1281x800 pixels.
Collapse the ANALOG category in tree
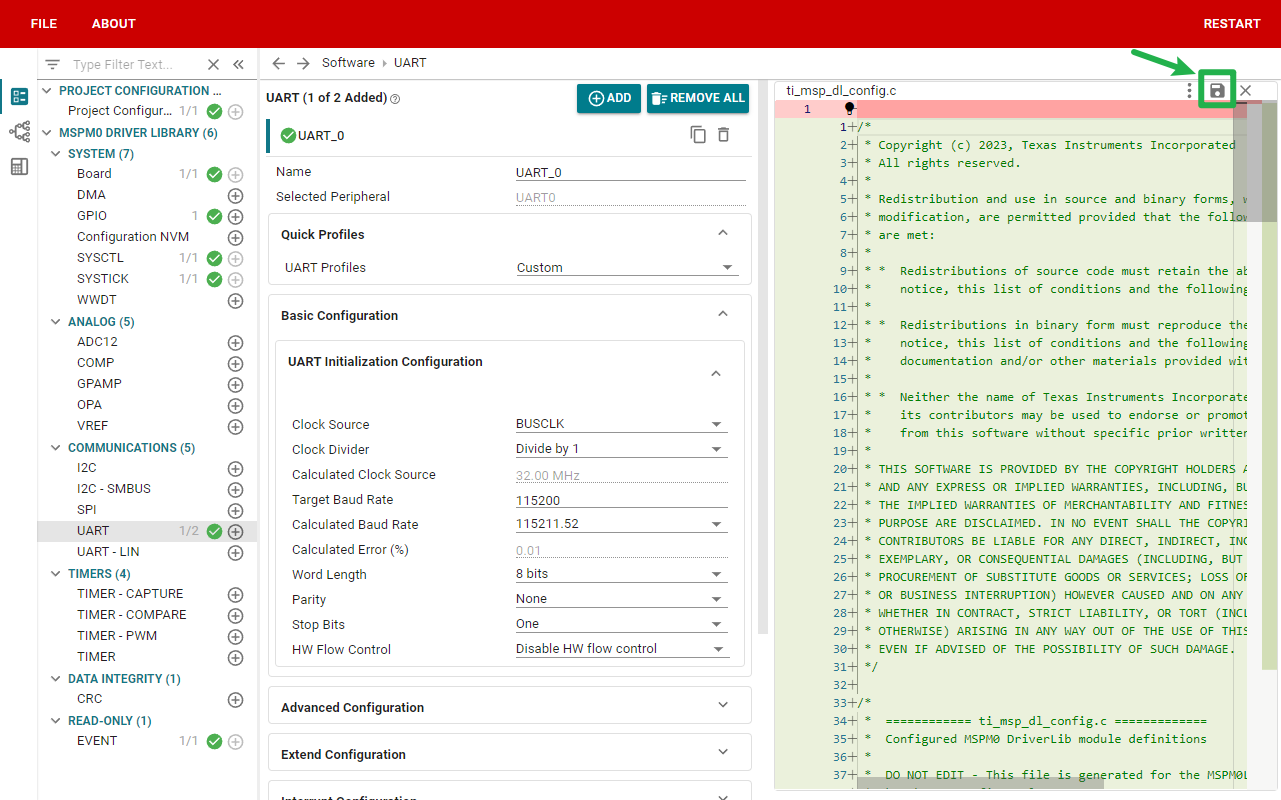point(57,322)
